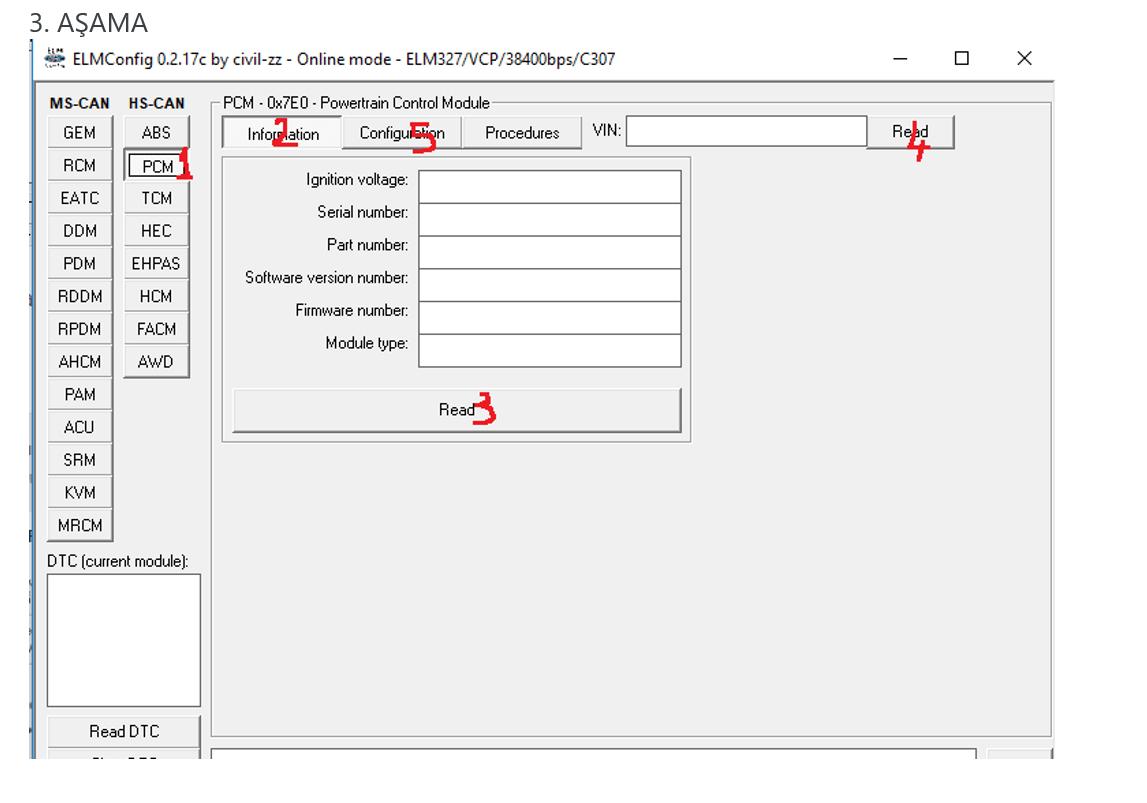Switch to the Information tab
This screenshot has height=803, width=1147.
pos(282,134)
